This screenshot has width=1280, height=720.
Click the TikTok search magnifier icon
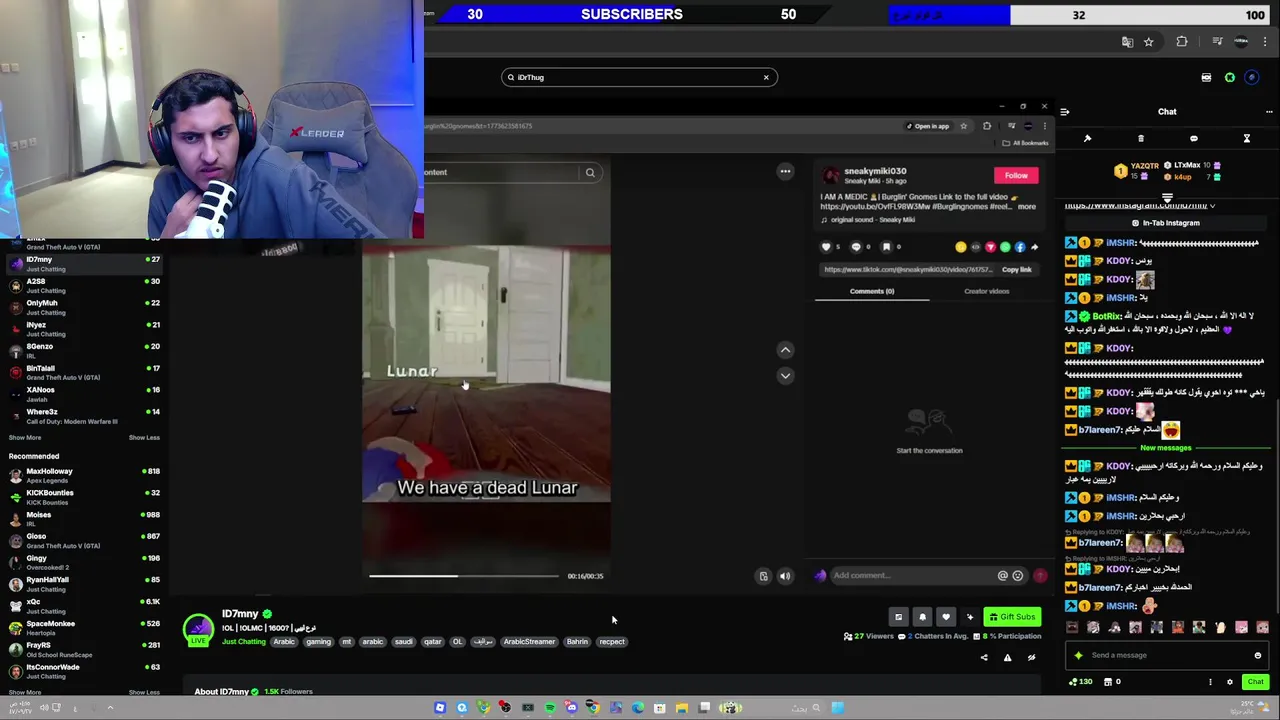(590, 173)
